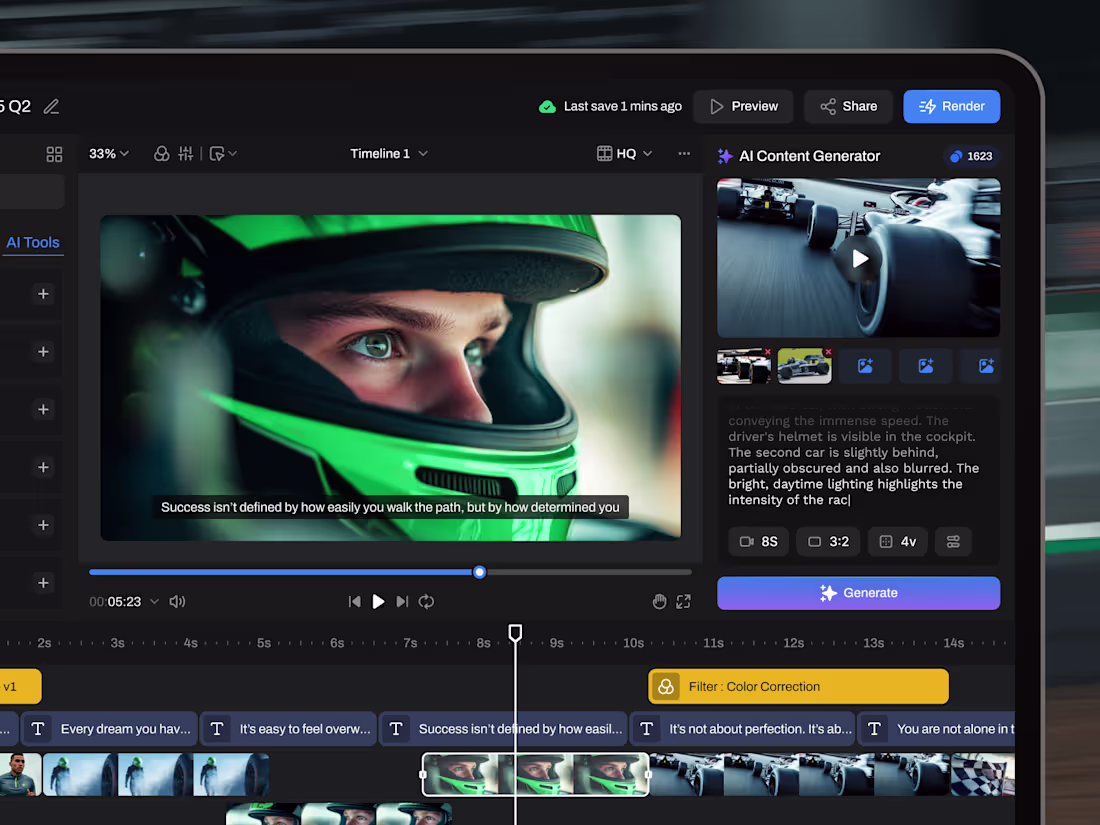
Task: Click the fullscreen preview icon
Action: [x=684, y=601]
